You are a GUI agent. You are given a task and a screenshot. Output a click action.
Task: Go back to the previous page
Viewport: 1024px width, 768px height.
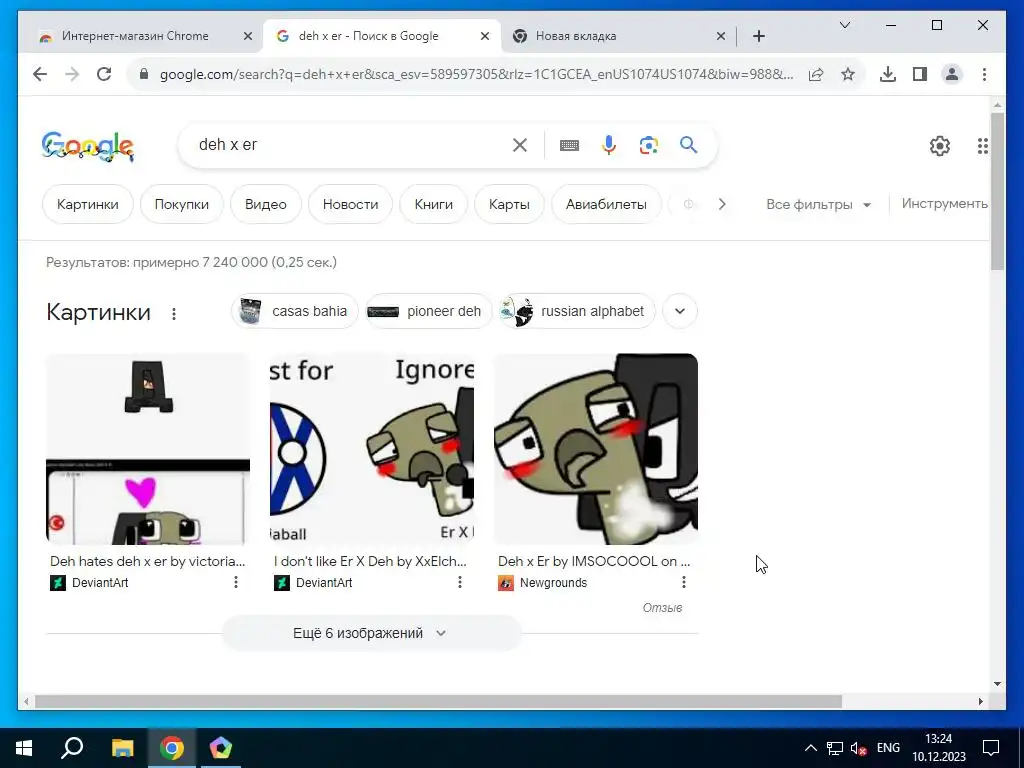click(40, 74)
